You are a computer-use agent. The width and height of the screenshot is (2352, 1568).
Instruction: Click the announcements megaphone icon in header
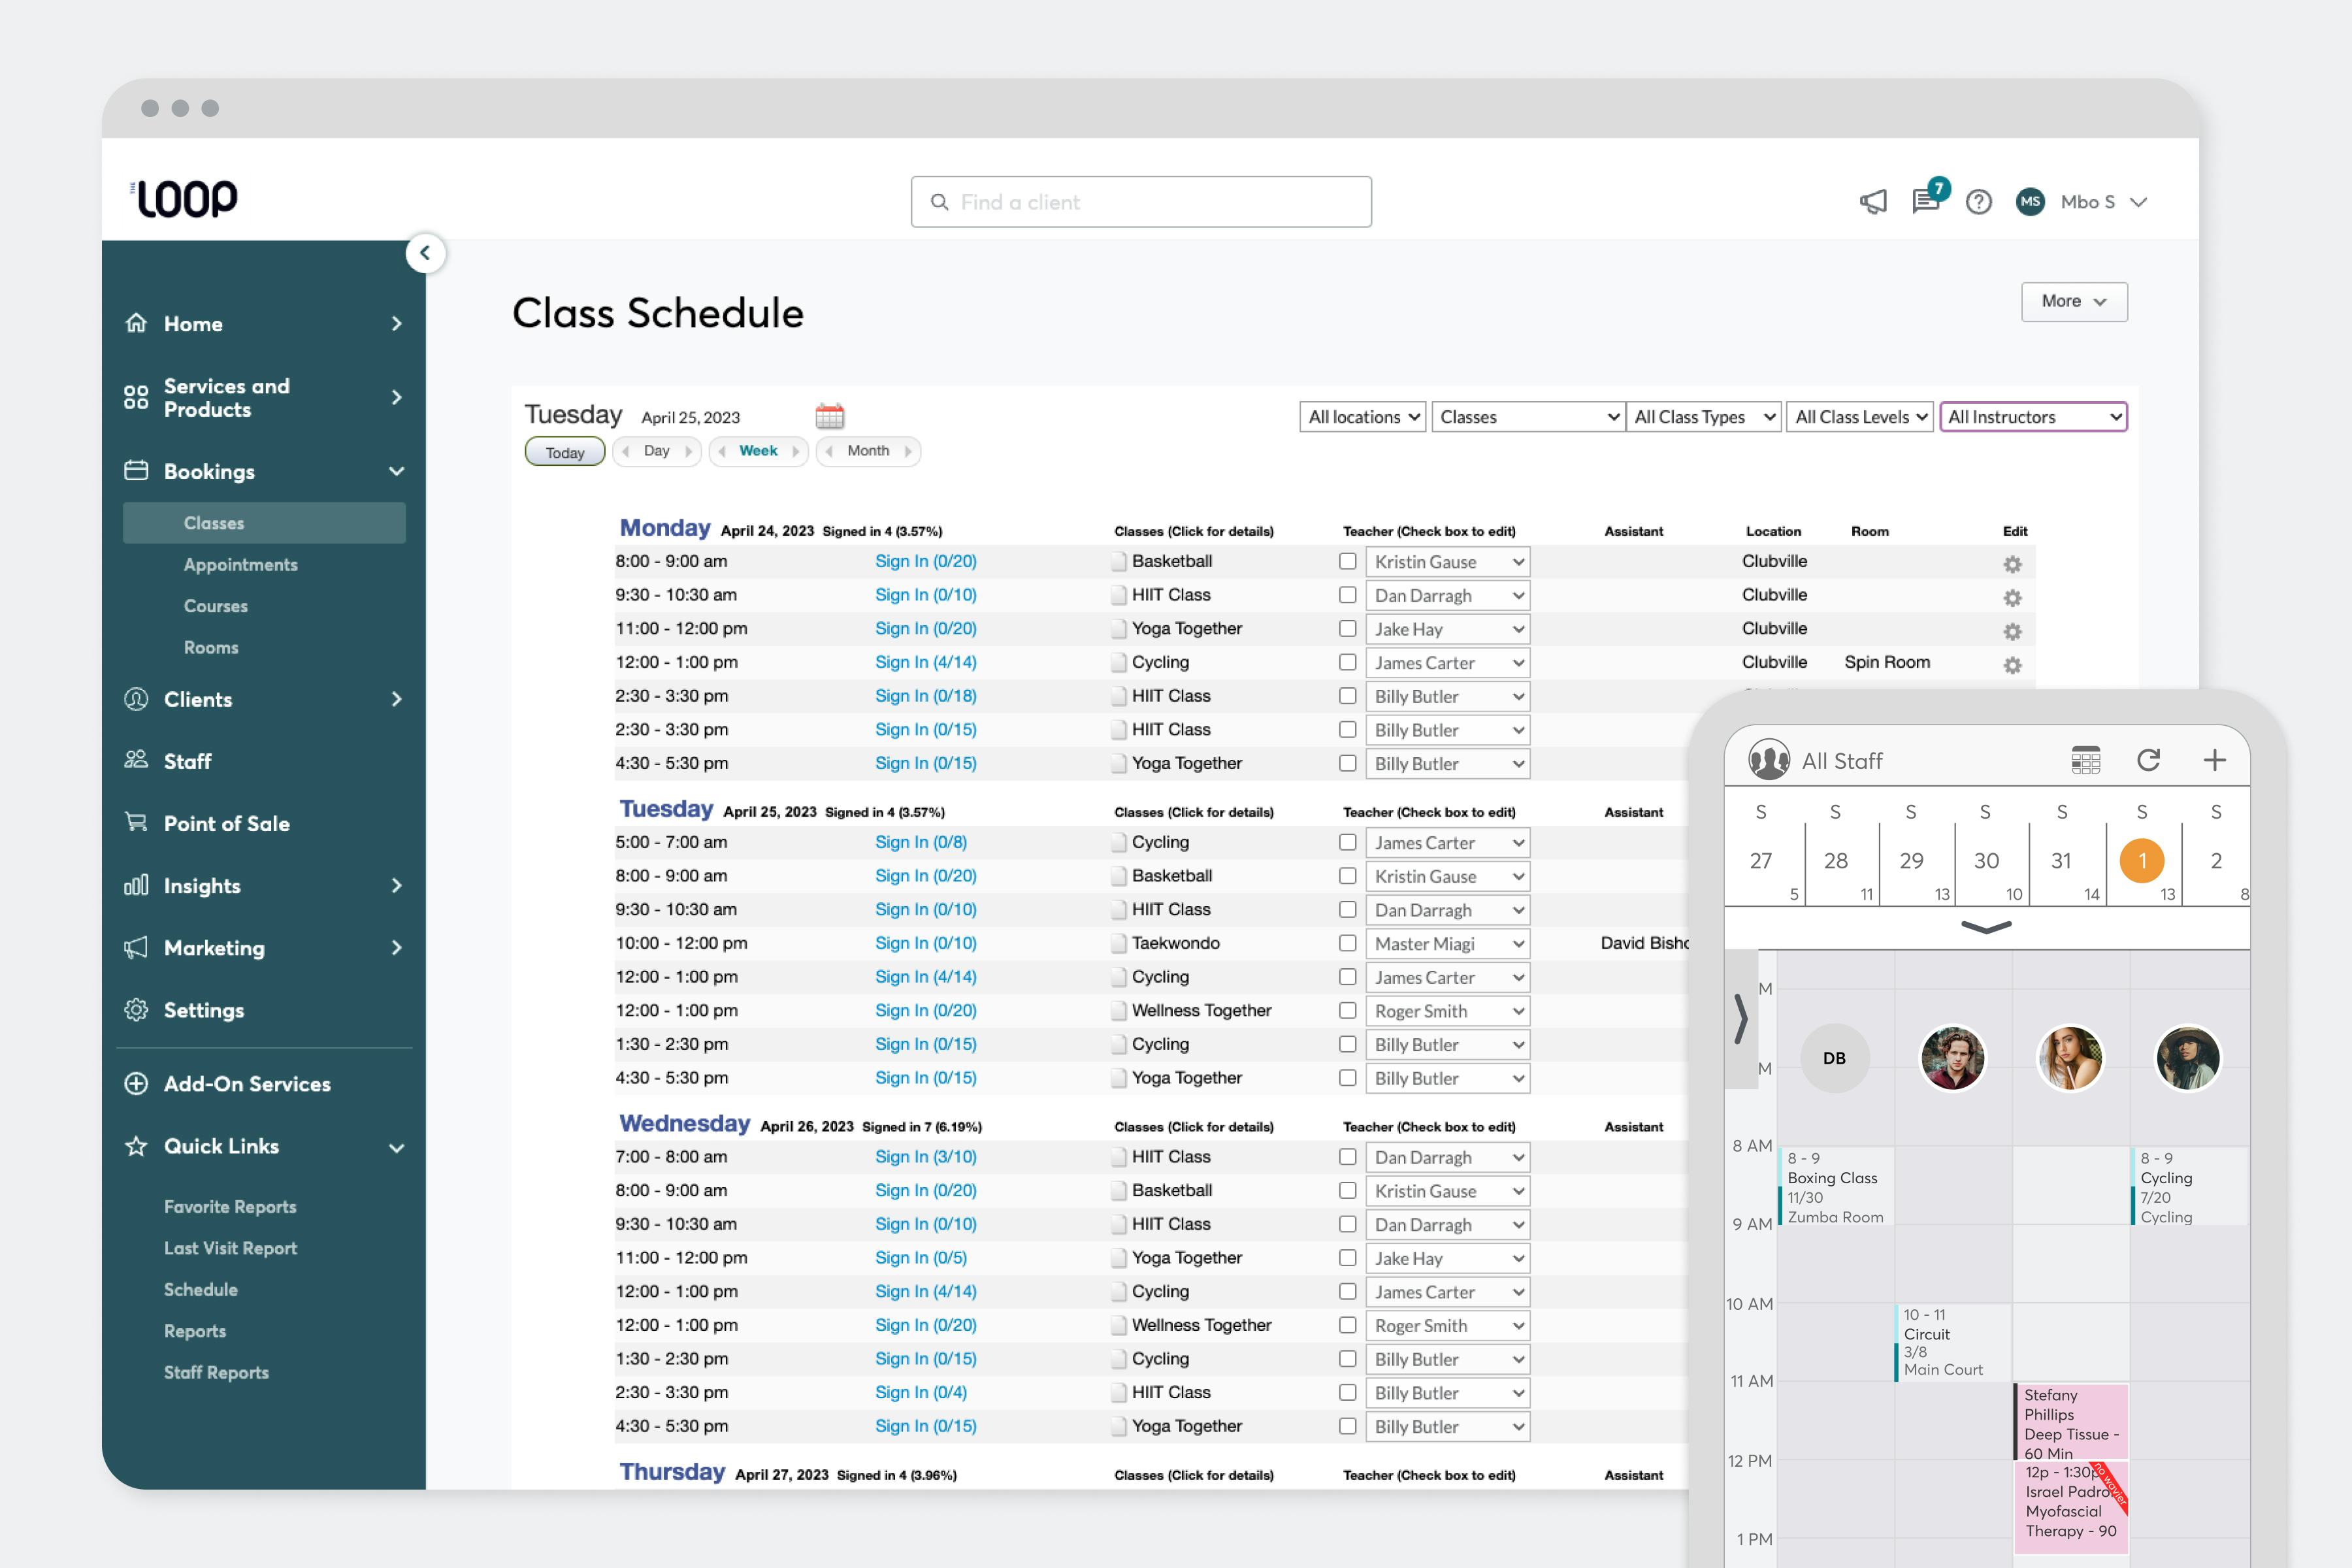pos(1873,202)
